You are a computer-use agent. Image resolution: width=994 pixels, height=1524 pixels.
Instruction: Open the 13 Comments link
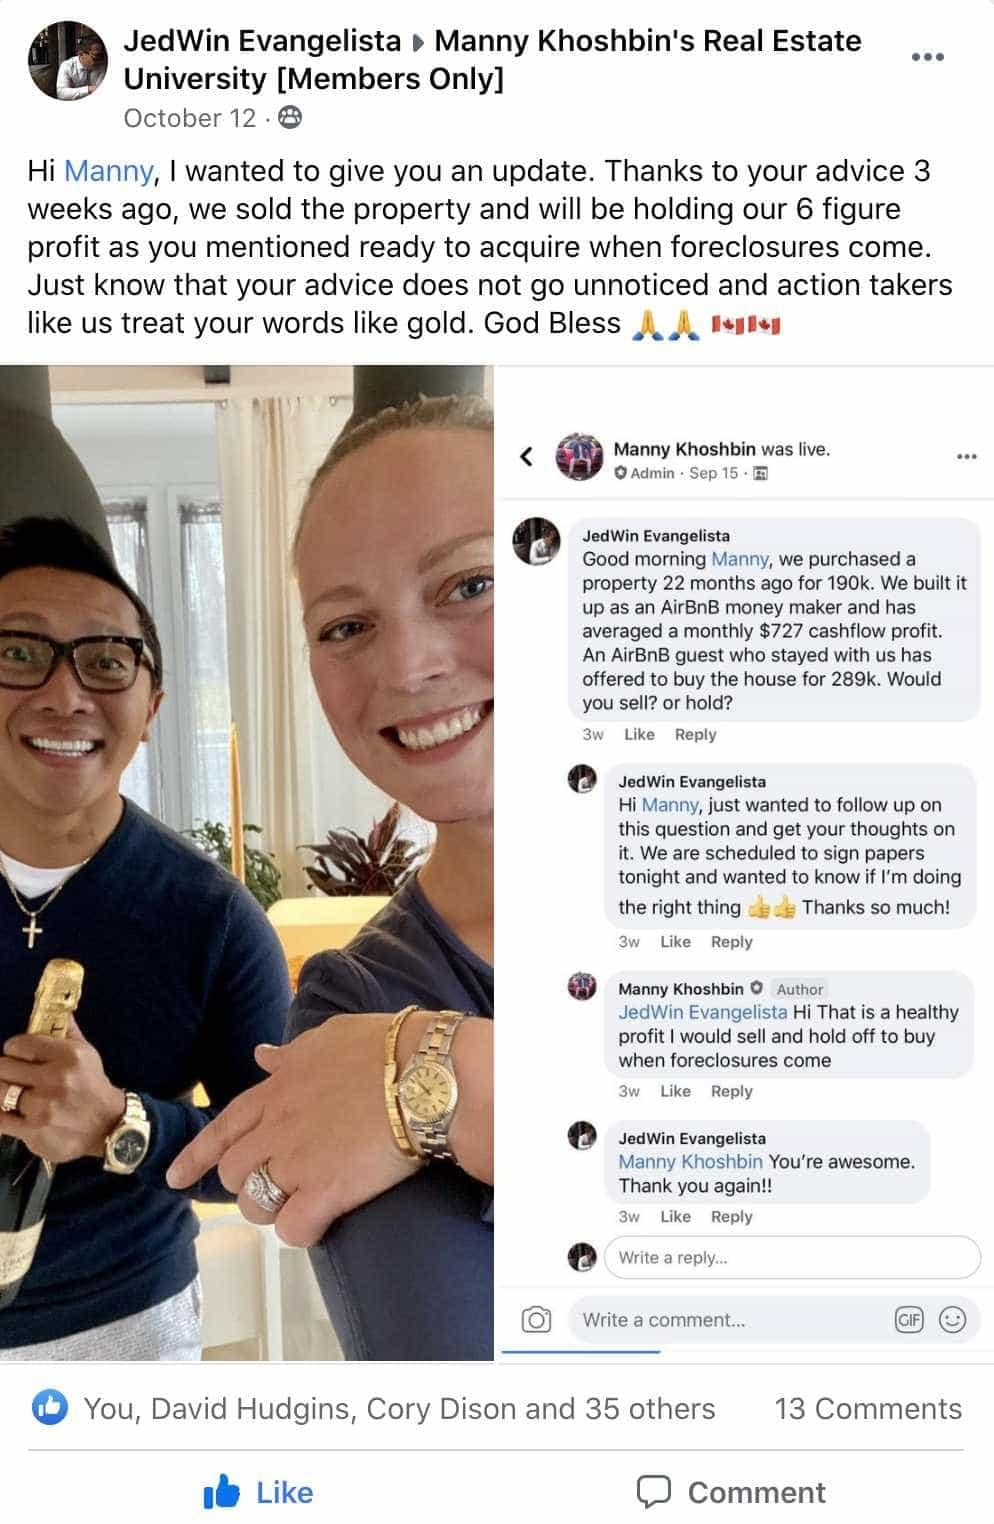868,1408
